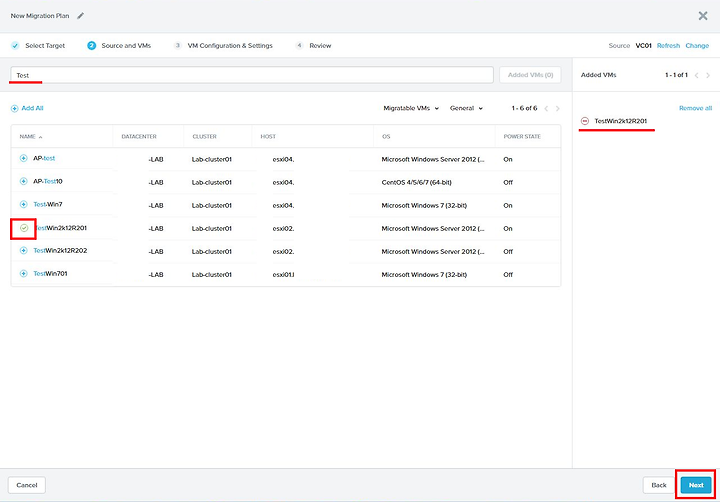Go to the previous page of the VM list

point(546,108)
